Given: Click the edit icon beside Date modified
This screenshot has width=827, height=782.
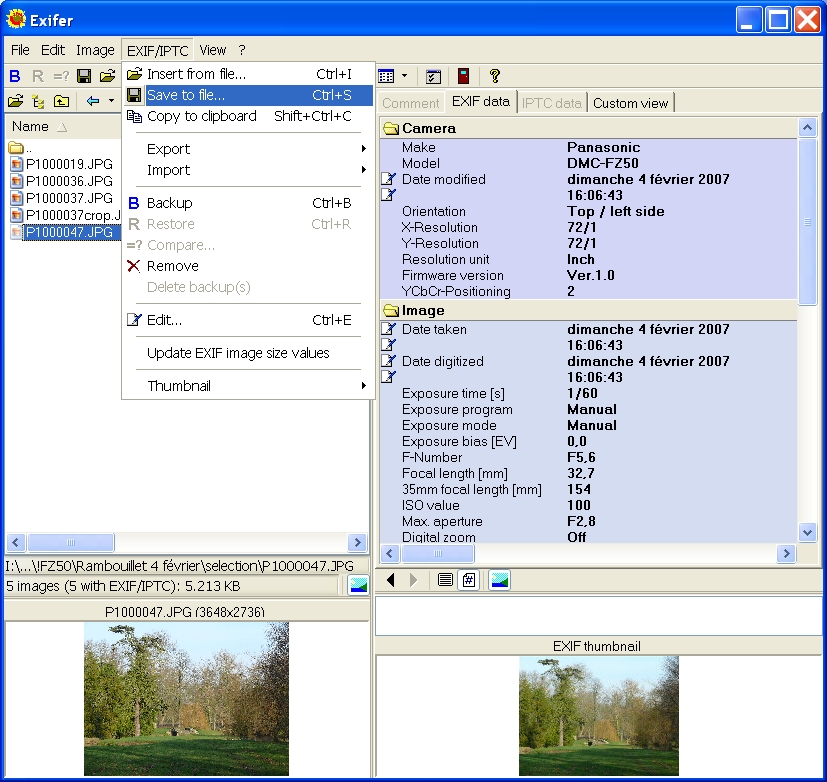Looking at the screenshot, I should tap(389, 179).
